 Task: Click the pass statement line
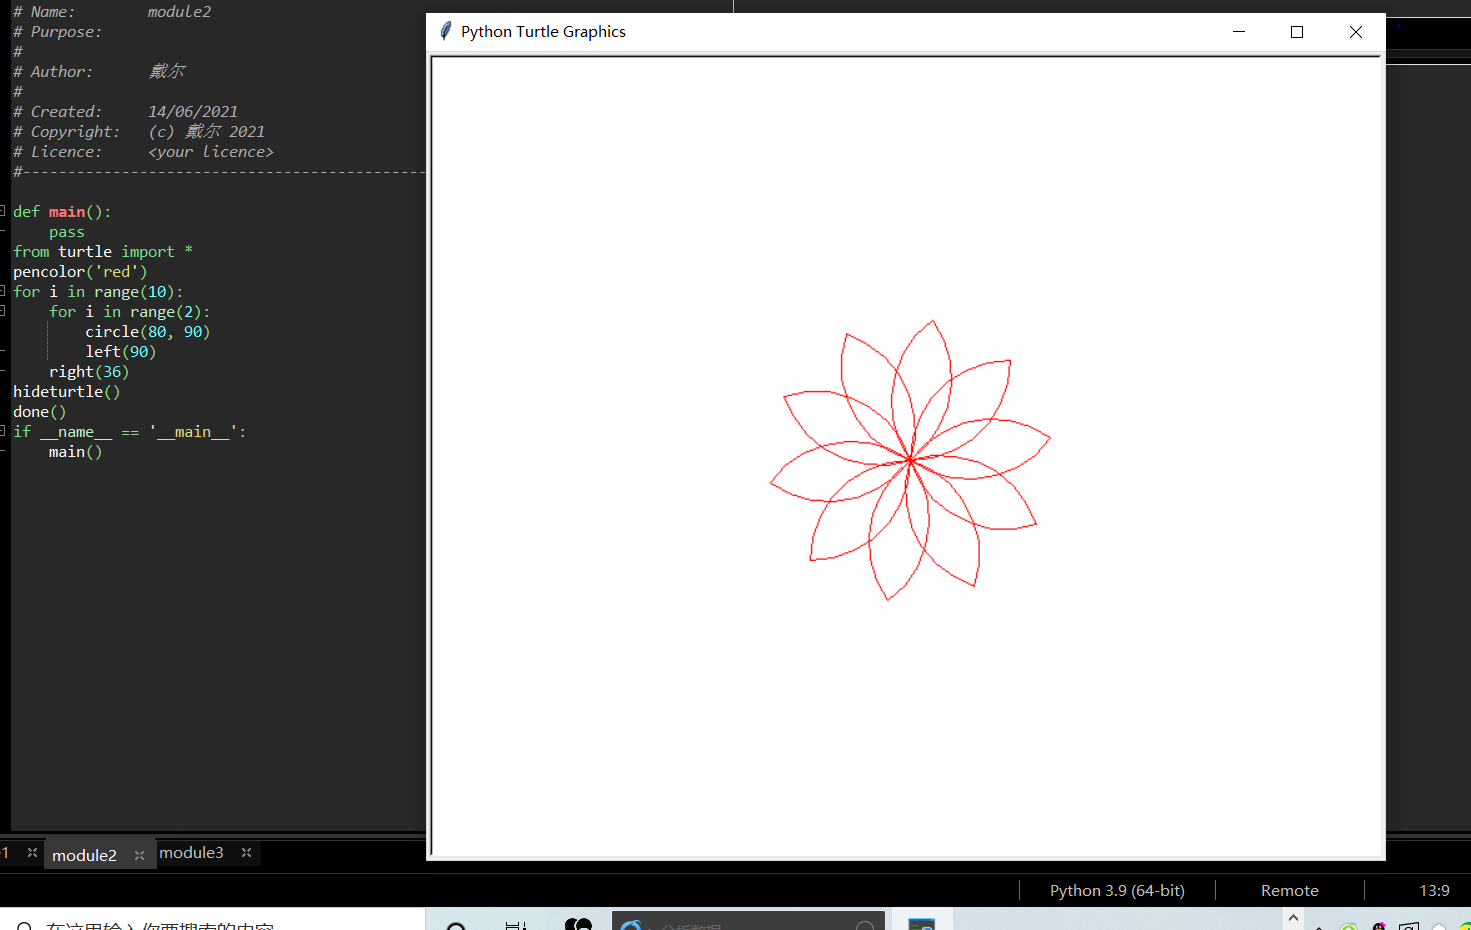67,231
